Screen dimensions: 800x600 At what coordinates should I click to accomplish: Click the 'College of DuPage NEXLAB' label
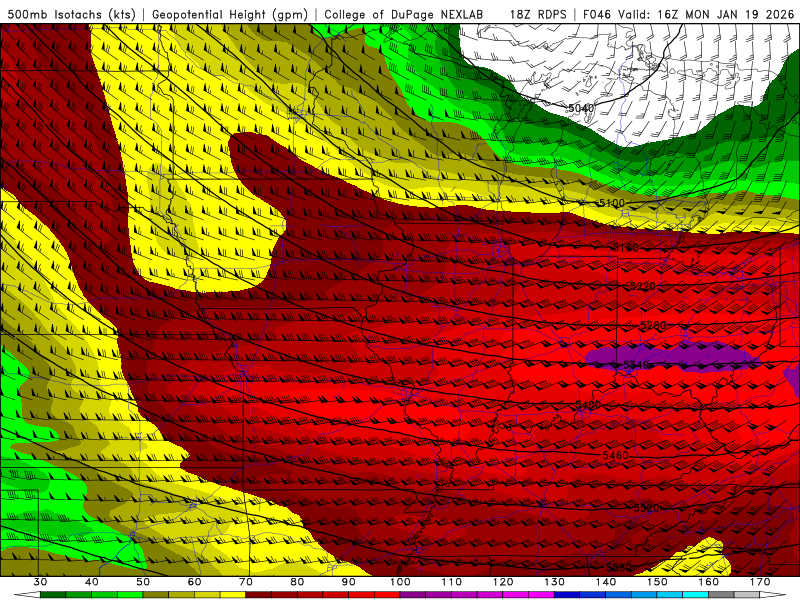pyautogui.click(x=403, y=14)
